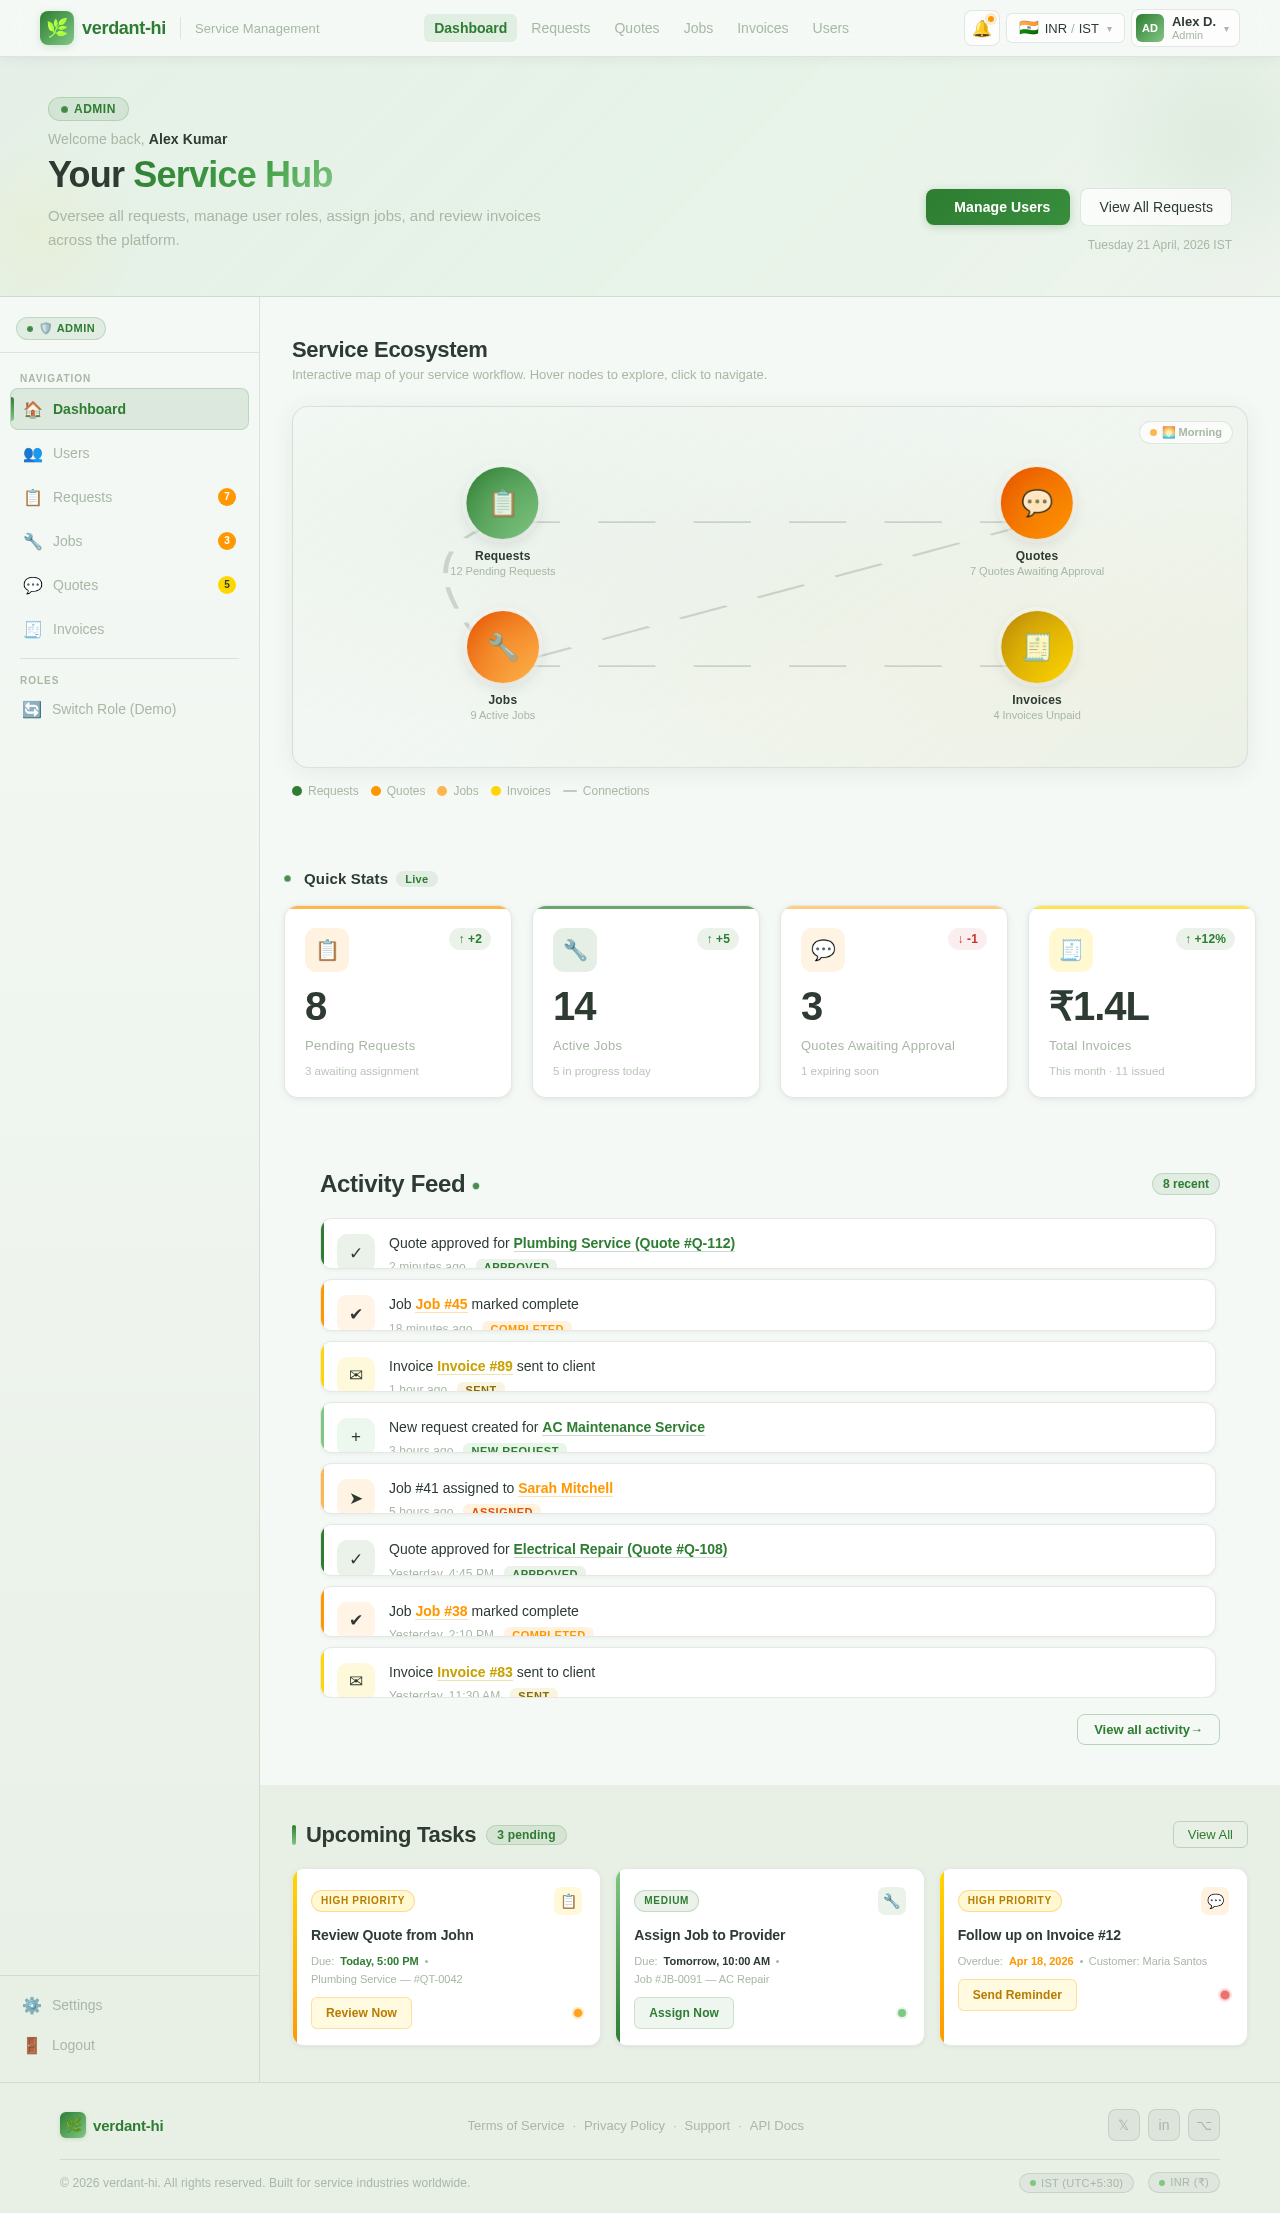Switch to the Requests tab in top nav

point(560,28)
